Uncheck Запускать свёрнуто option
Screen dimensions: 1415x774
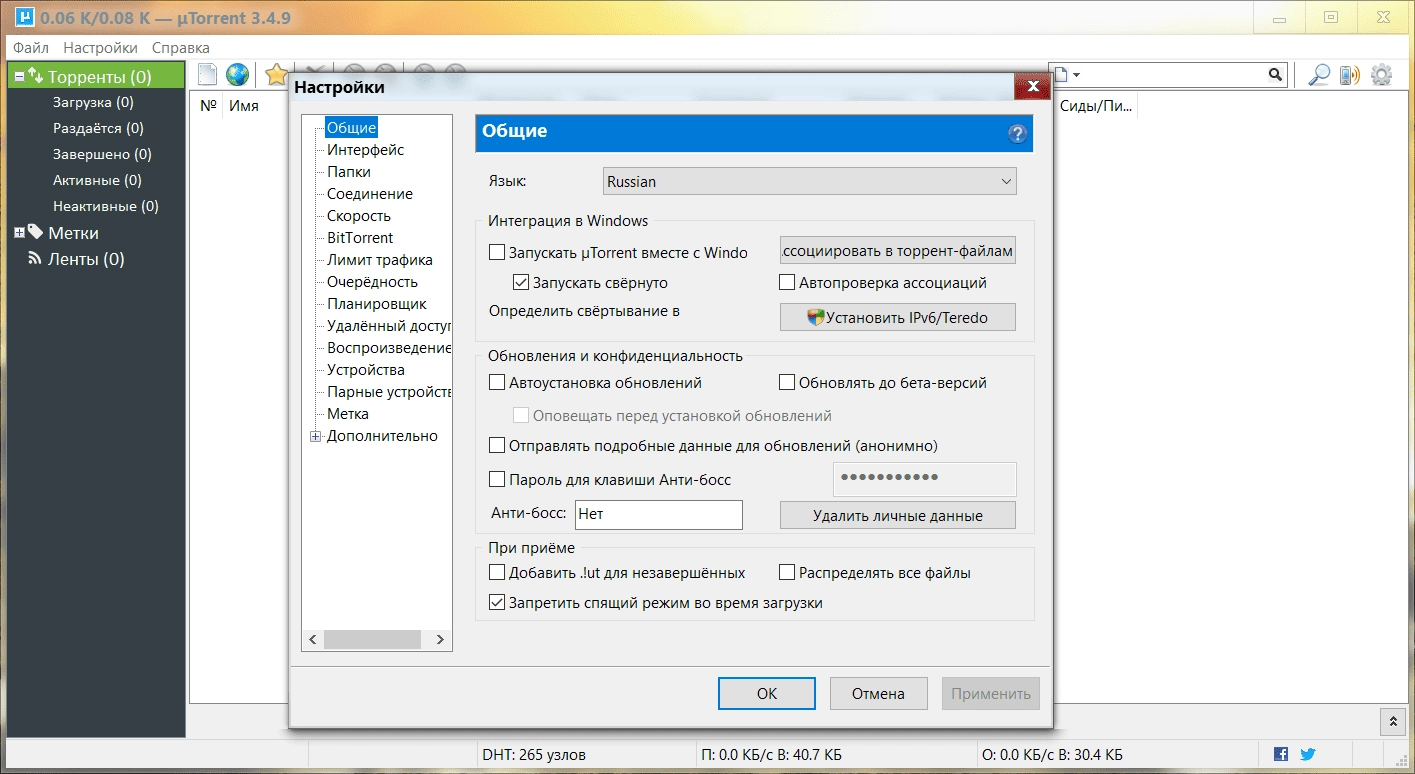[521, 281]
